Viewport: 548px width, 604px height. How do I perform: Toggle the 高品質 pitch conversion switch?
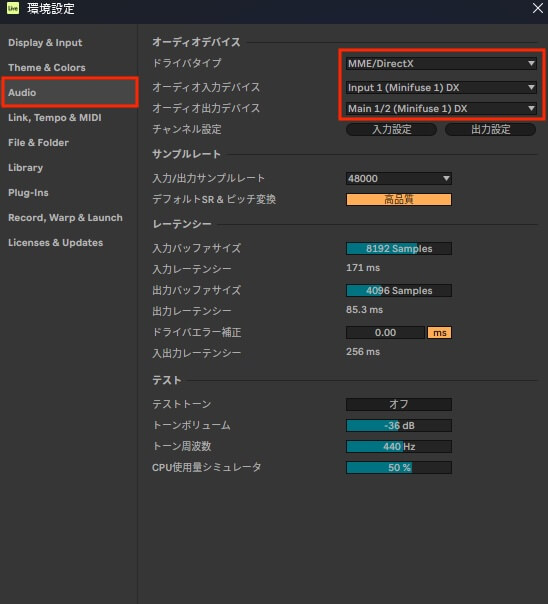[399, 200]
